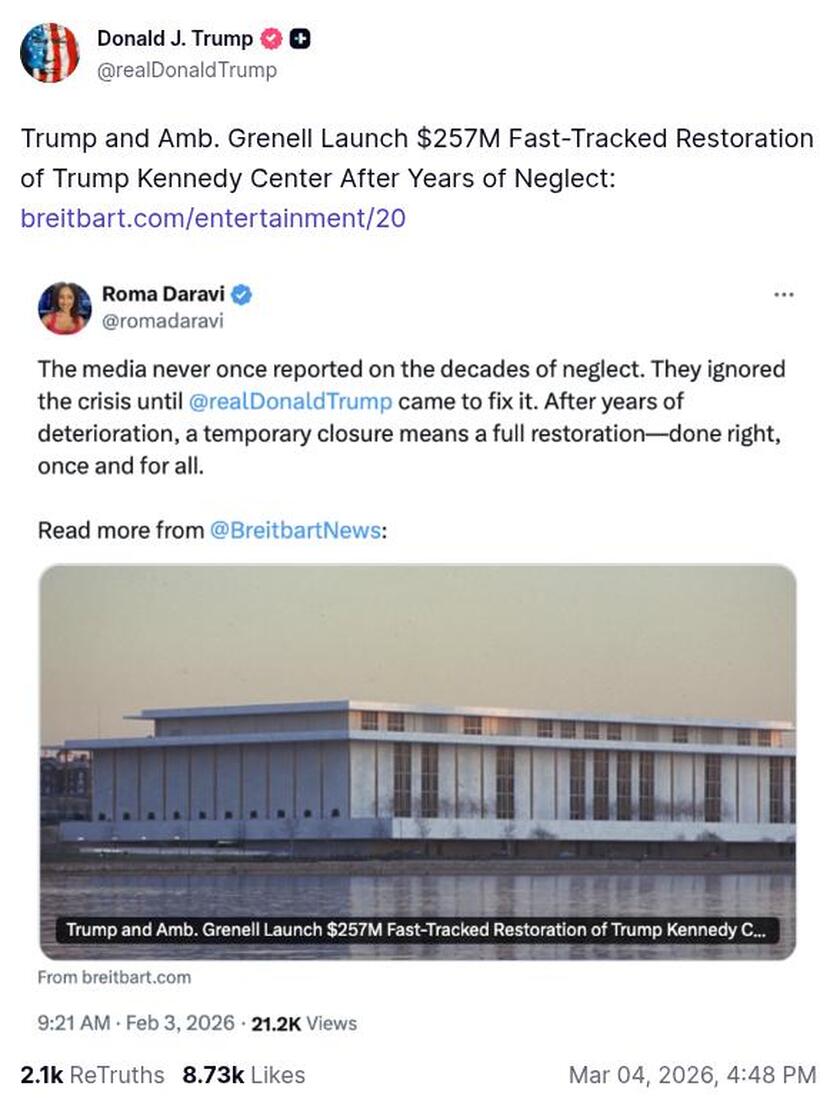This screenshot has height=1116, width=840.
Task: Open Roma Daravi's profile picture
Action: [x=65, y=308]
